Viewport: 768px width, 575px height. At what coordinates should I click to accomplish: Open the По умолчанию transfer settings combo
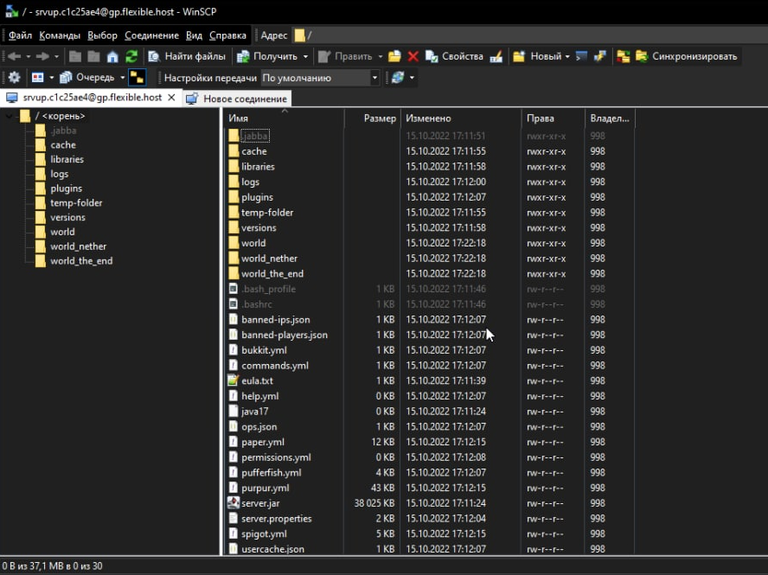point(320,78)
